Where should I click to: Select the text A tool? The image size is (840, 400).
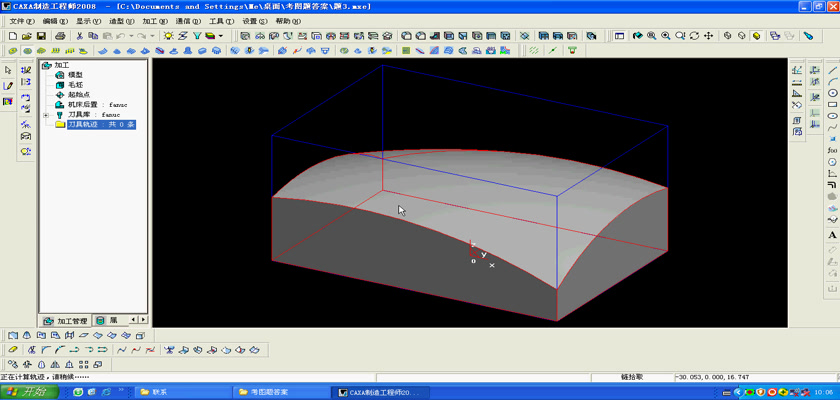point(832,235)
